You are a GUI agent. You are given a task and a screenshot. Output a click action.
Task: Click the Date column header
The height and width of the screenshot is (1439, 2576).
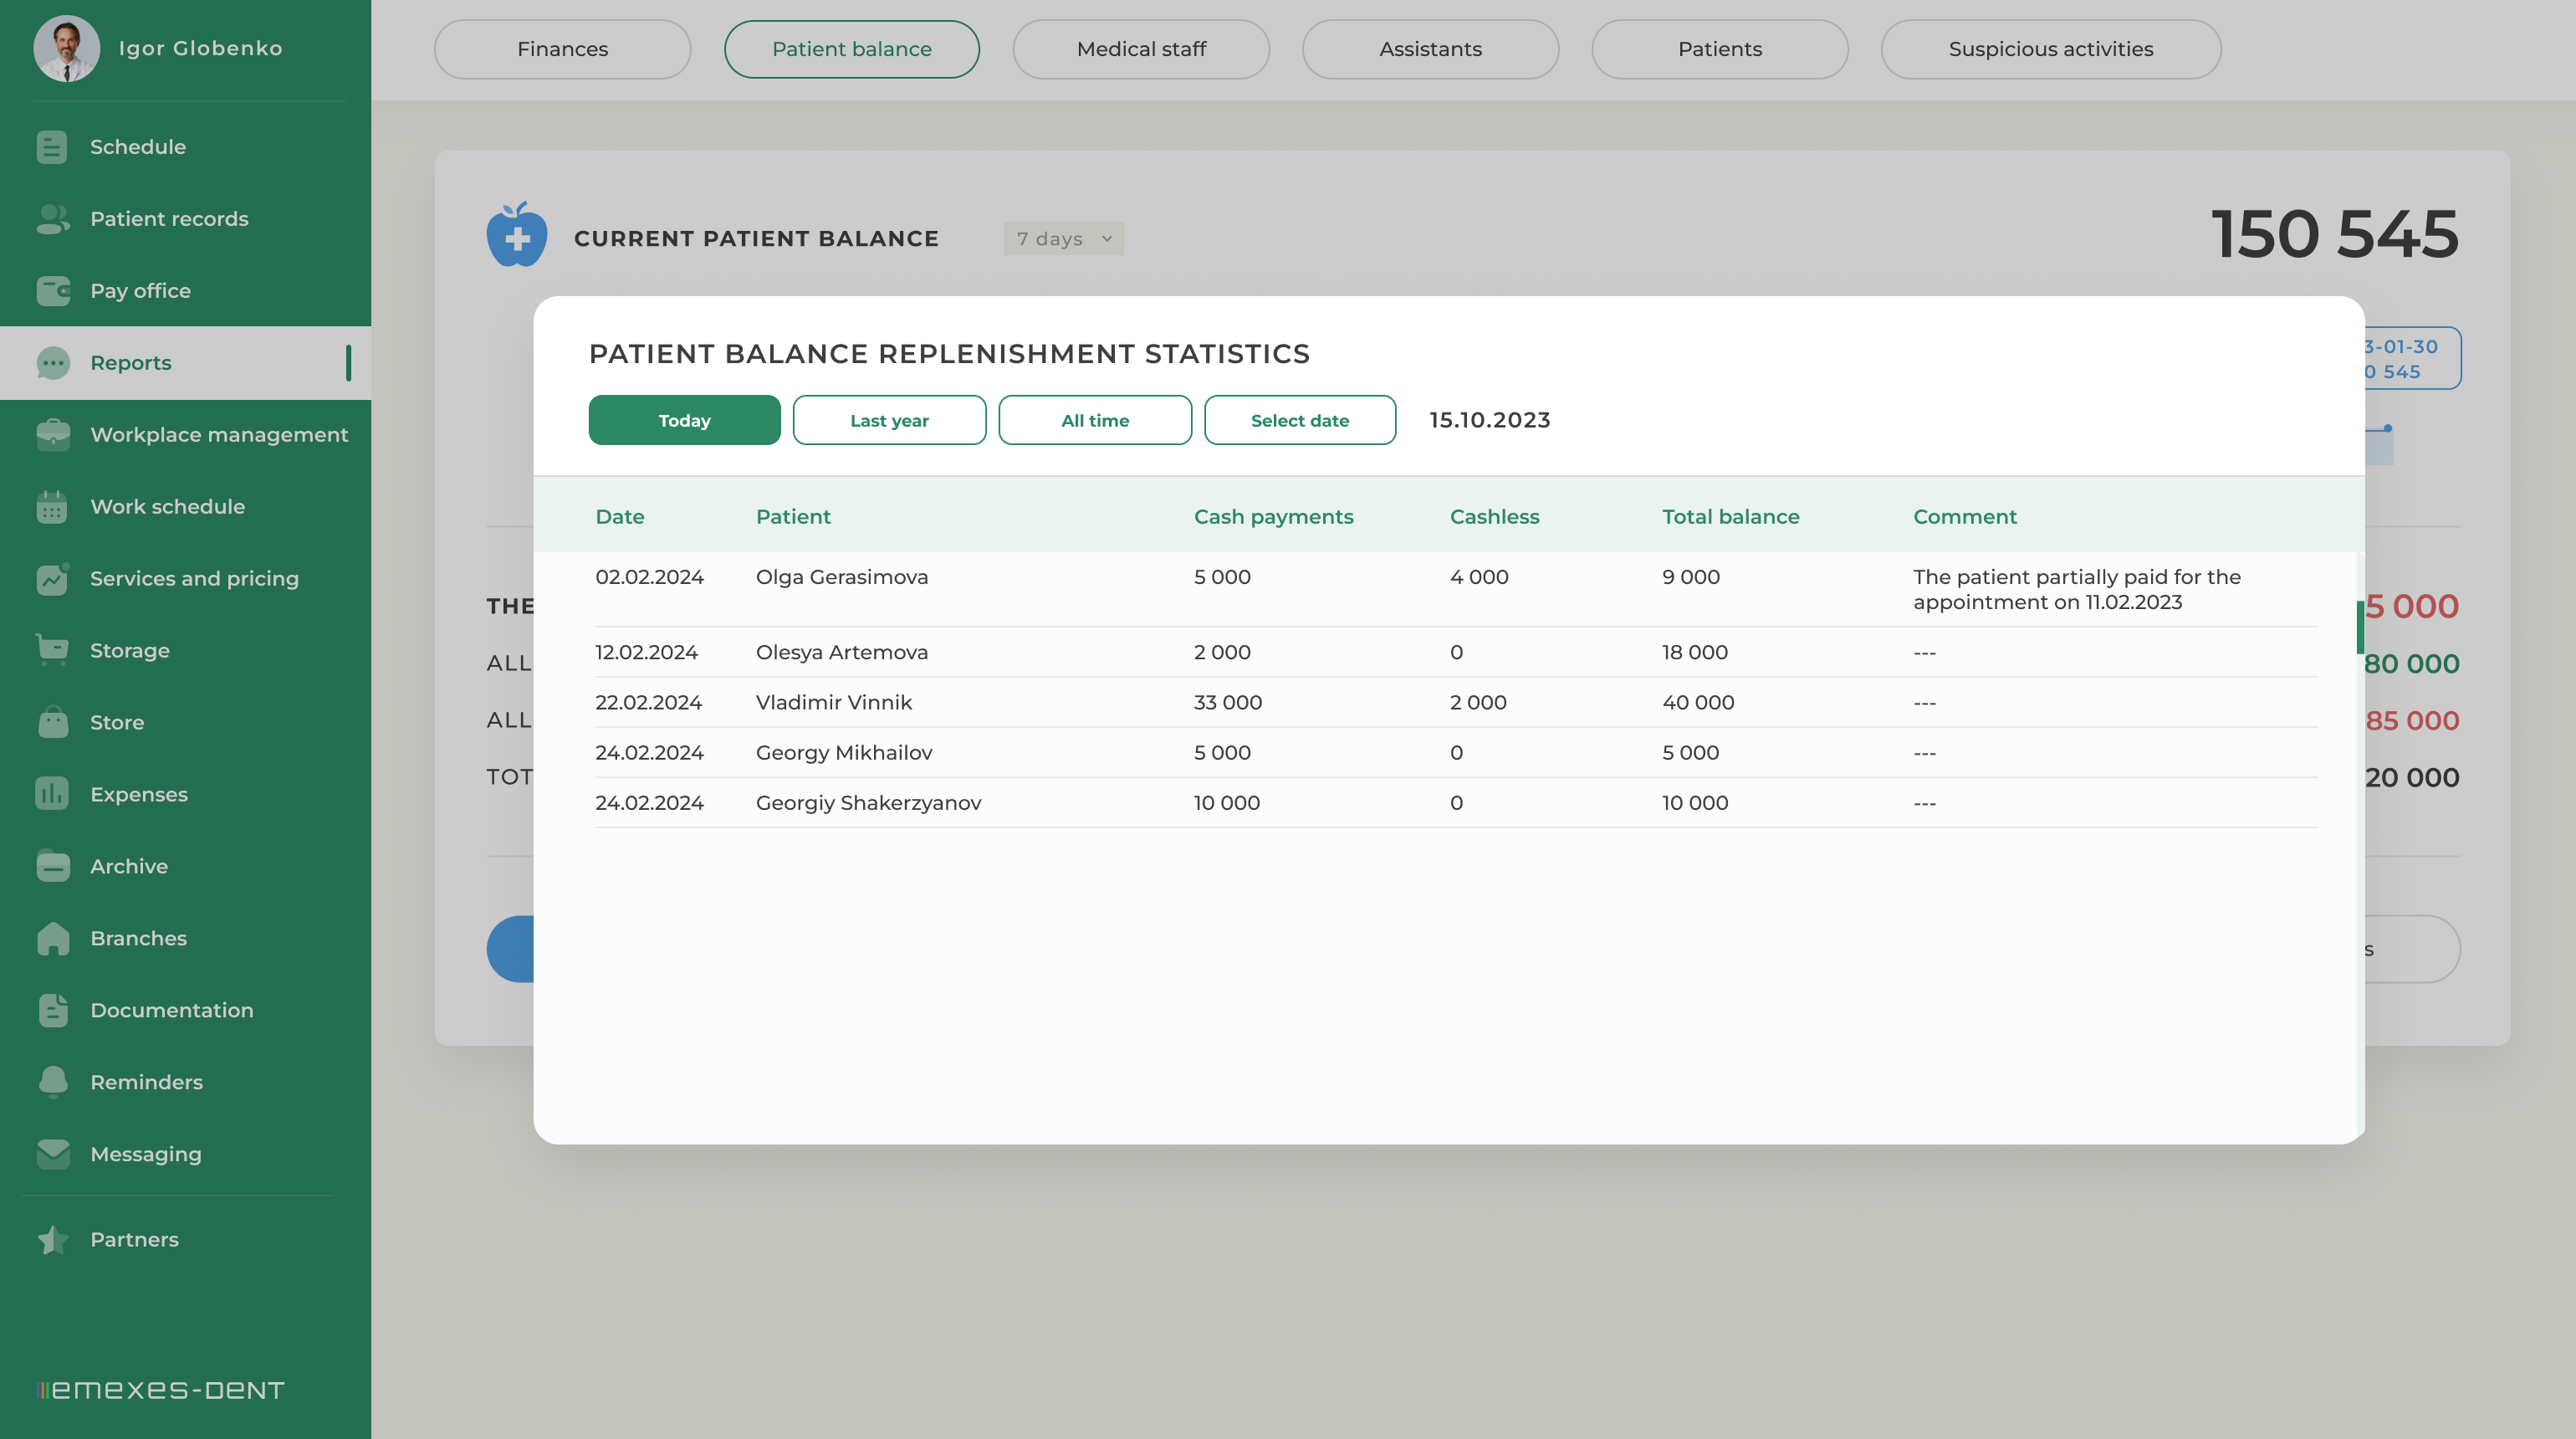(x=620, y=517)
